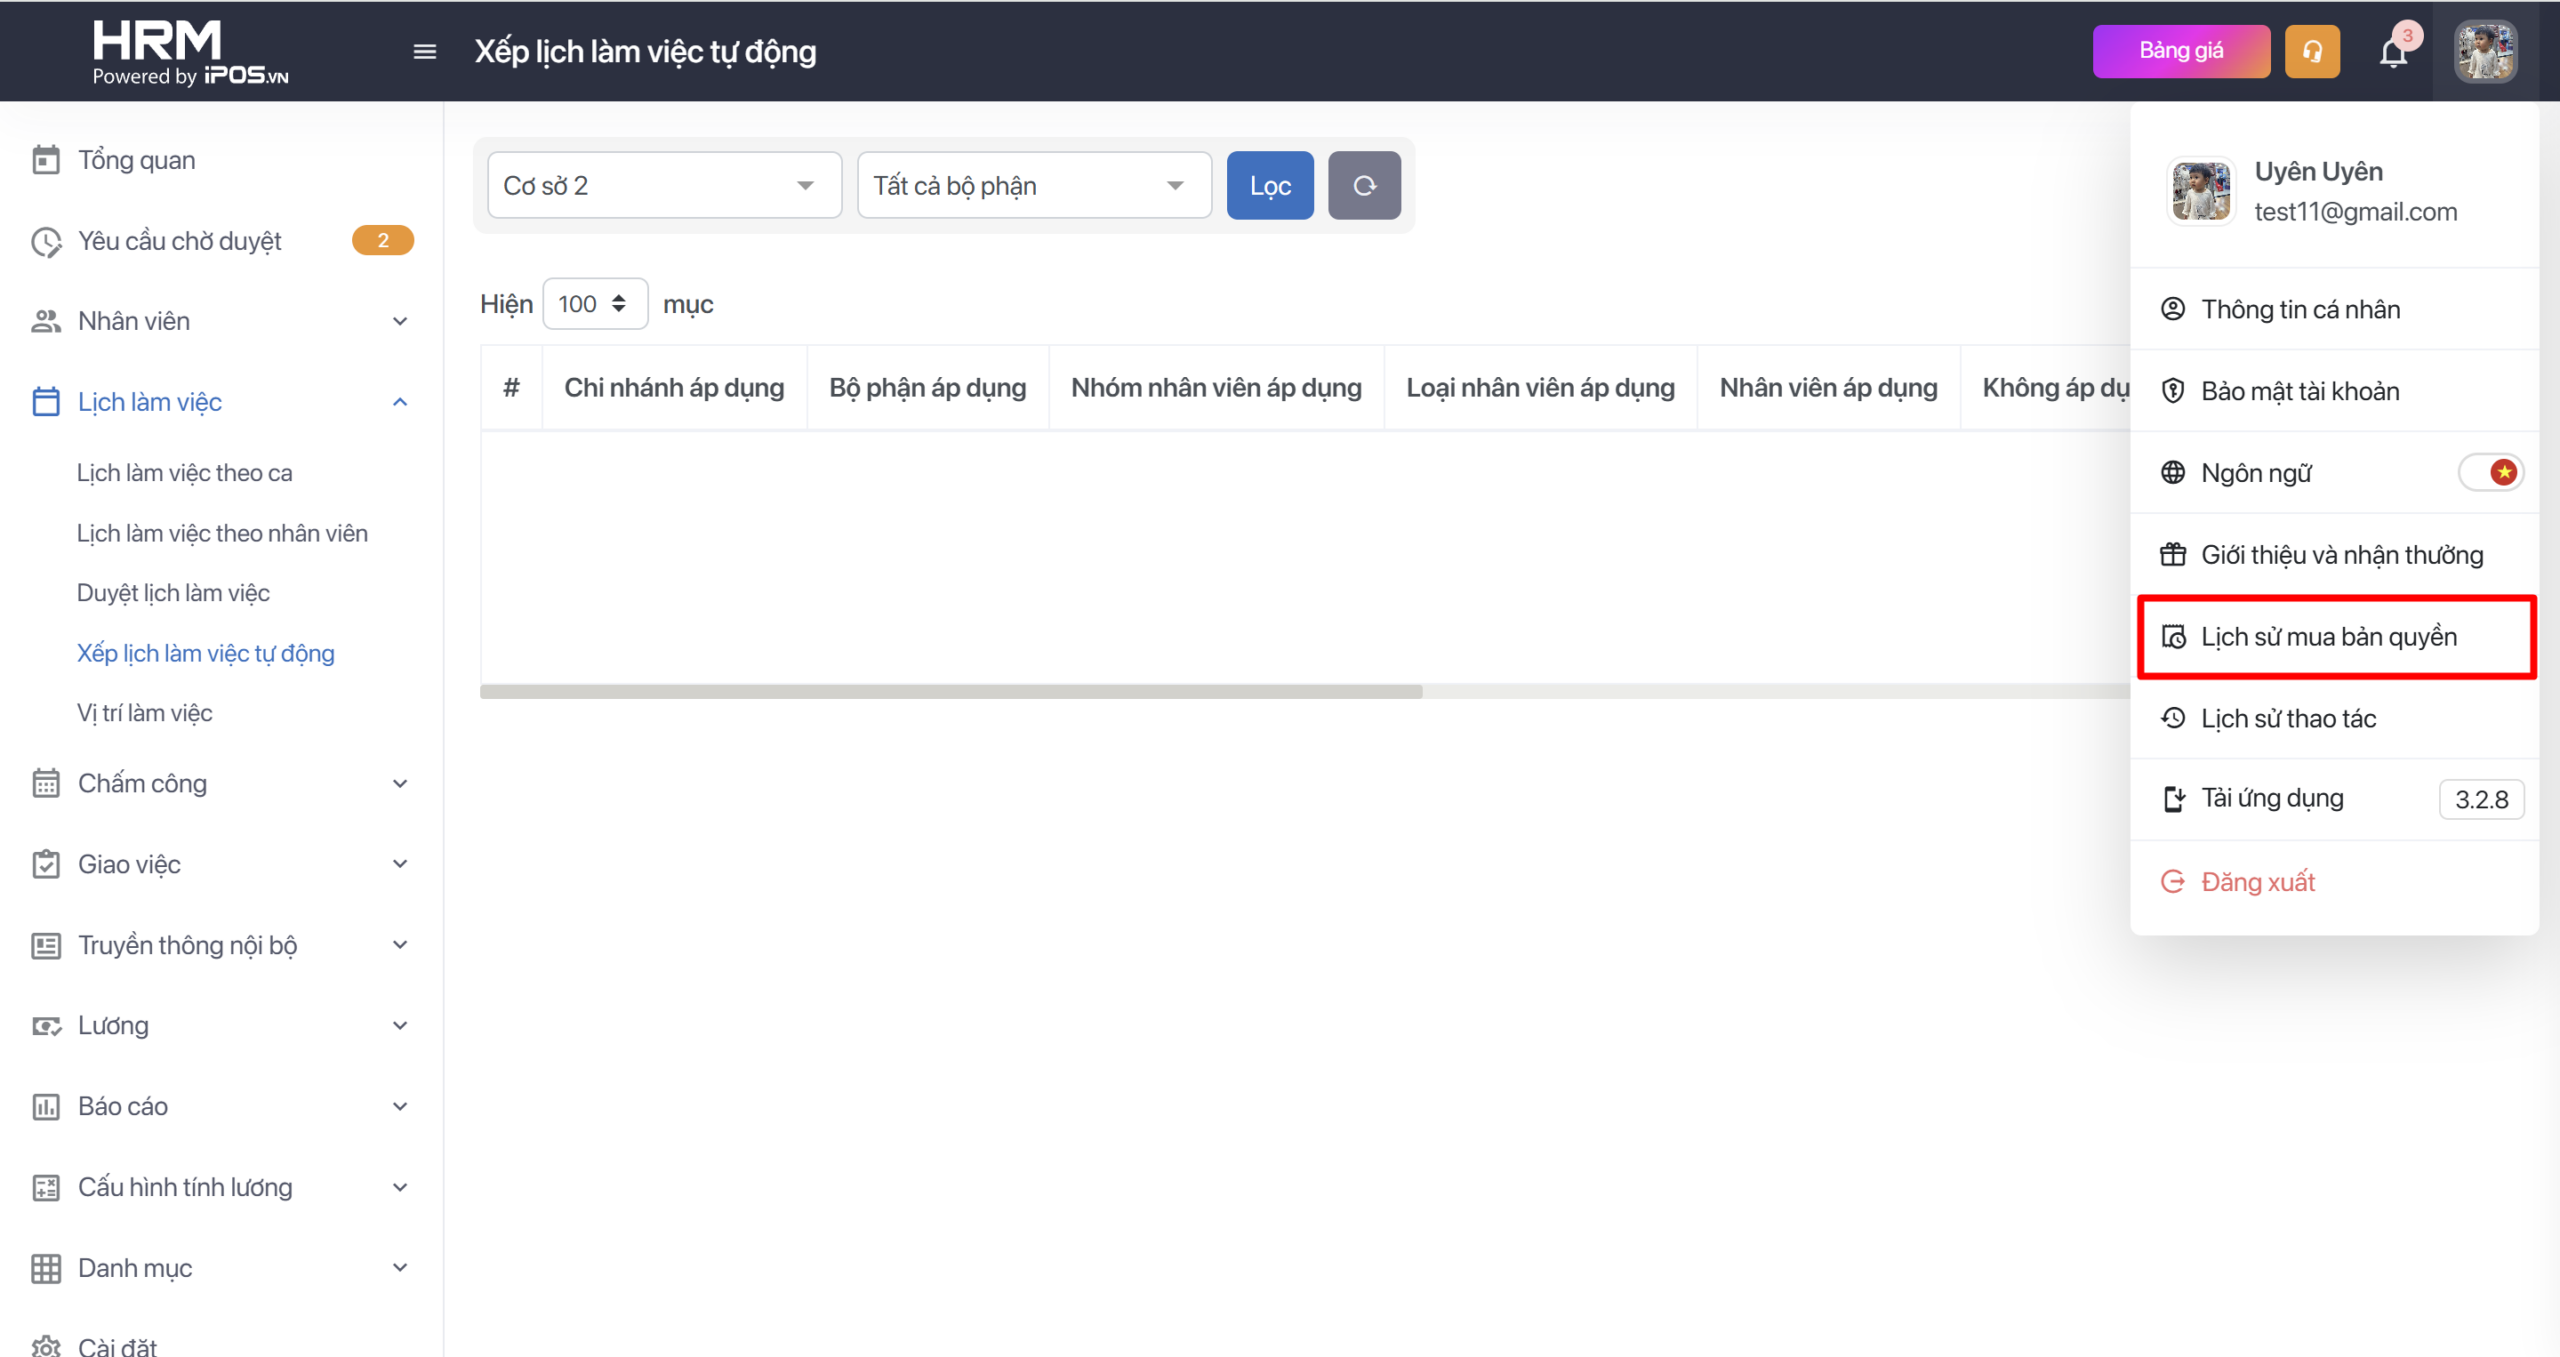The height and width of the screenshot is (1357, 2560).
Task: Select Thông tin cá nhân menu entry
Action: tap(2299, 309)
